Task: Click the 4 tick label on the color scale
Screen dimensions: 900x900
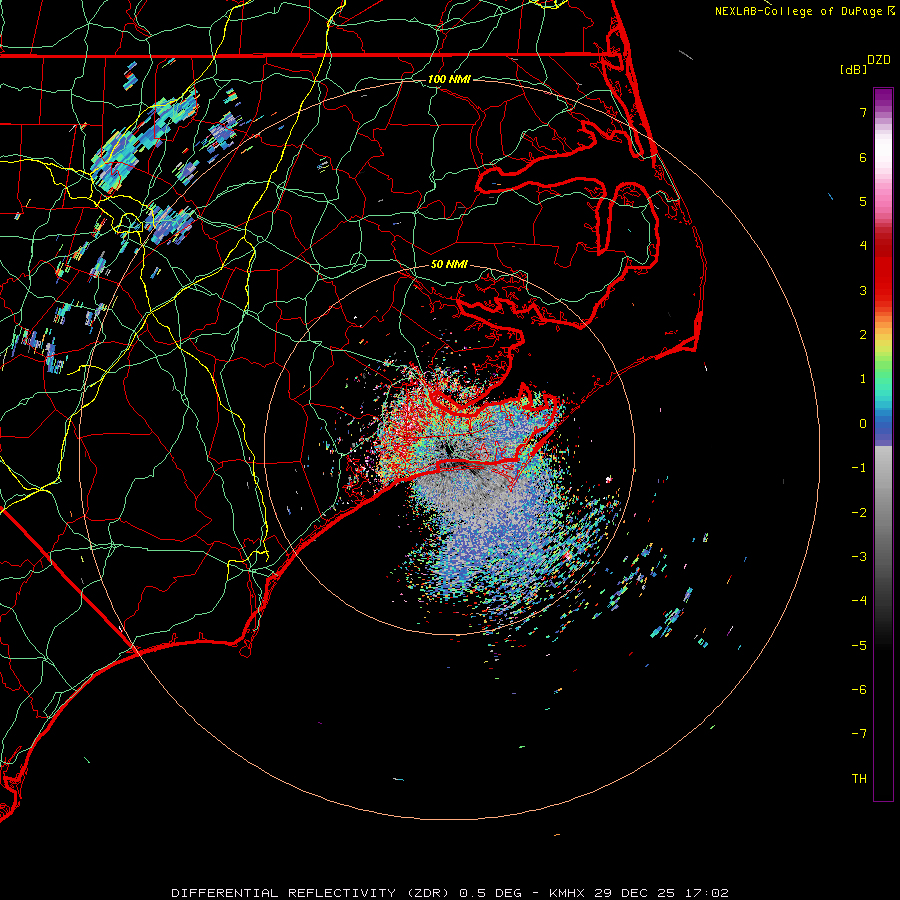Action: pos(863,246)
